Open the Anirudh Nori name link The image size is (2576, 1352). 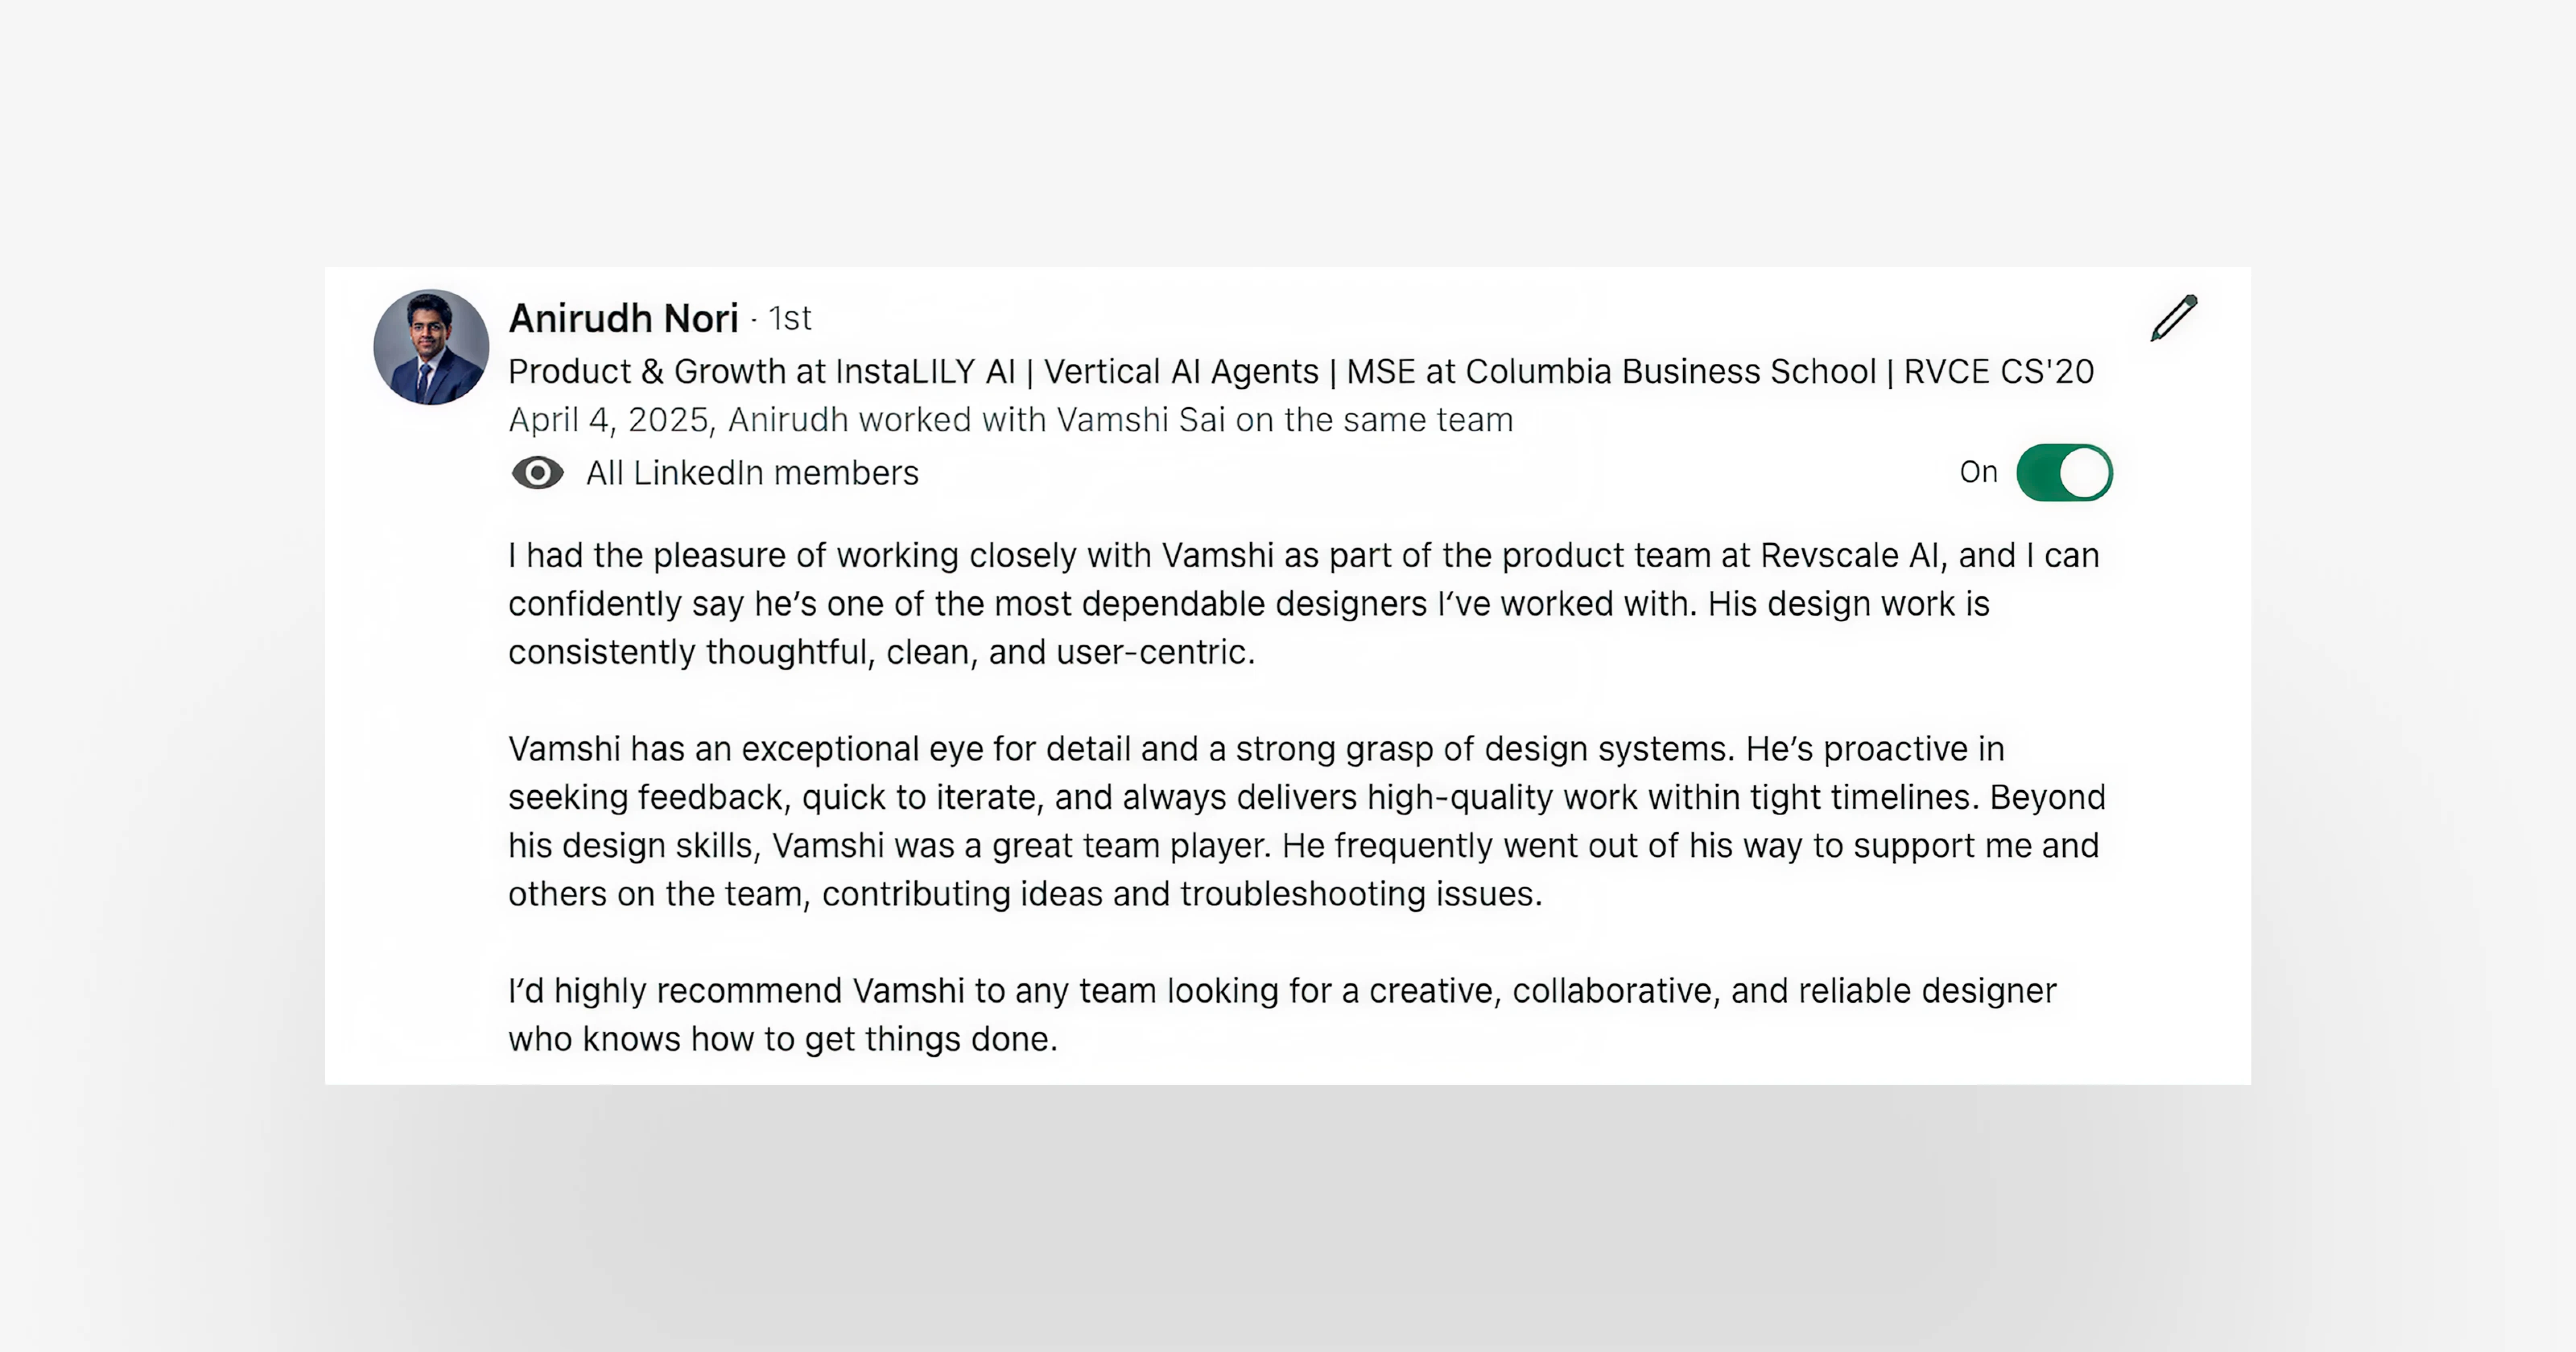click(623, 318)
